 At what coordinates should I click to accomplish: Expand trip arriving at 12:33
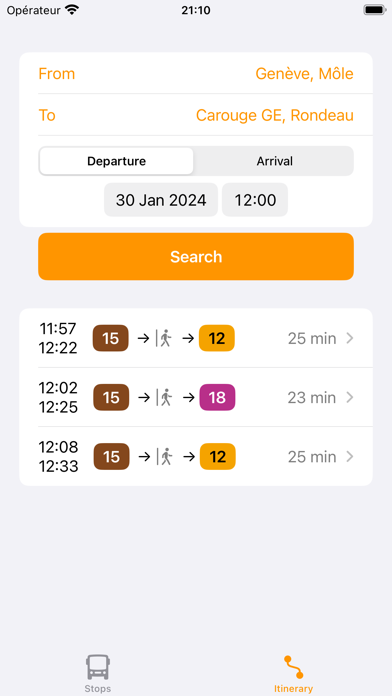click(196, 456)
